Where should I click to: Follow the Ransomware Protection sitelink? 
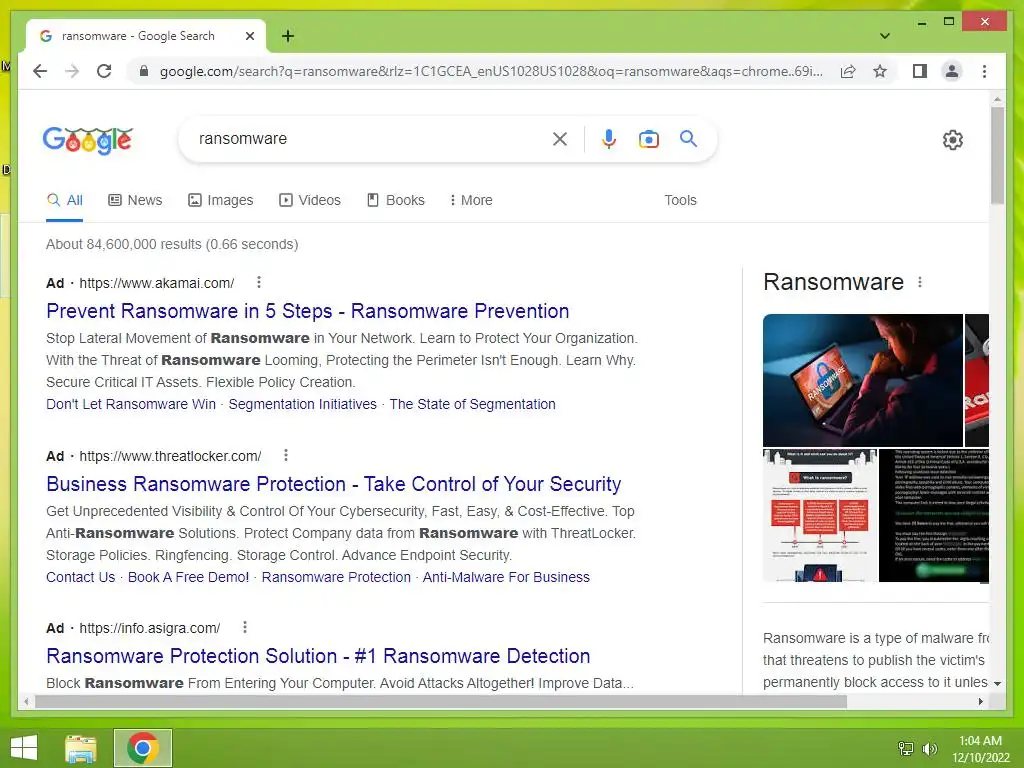[x=336, y=577]
